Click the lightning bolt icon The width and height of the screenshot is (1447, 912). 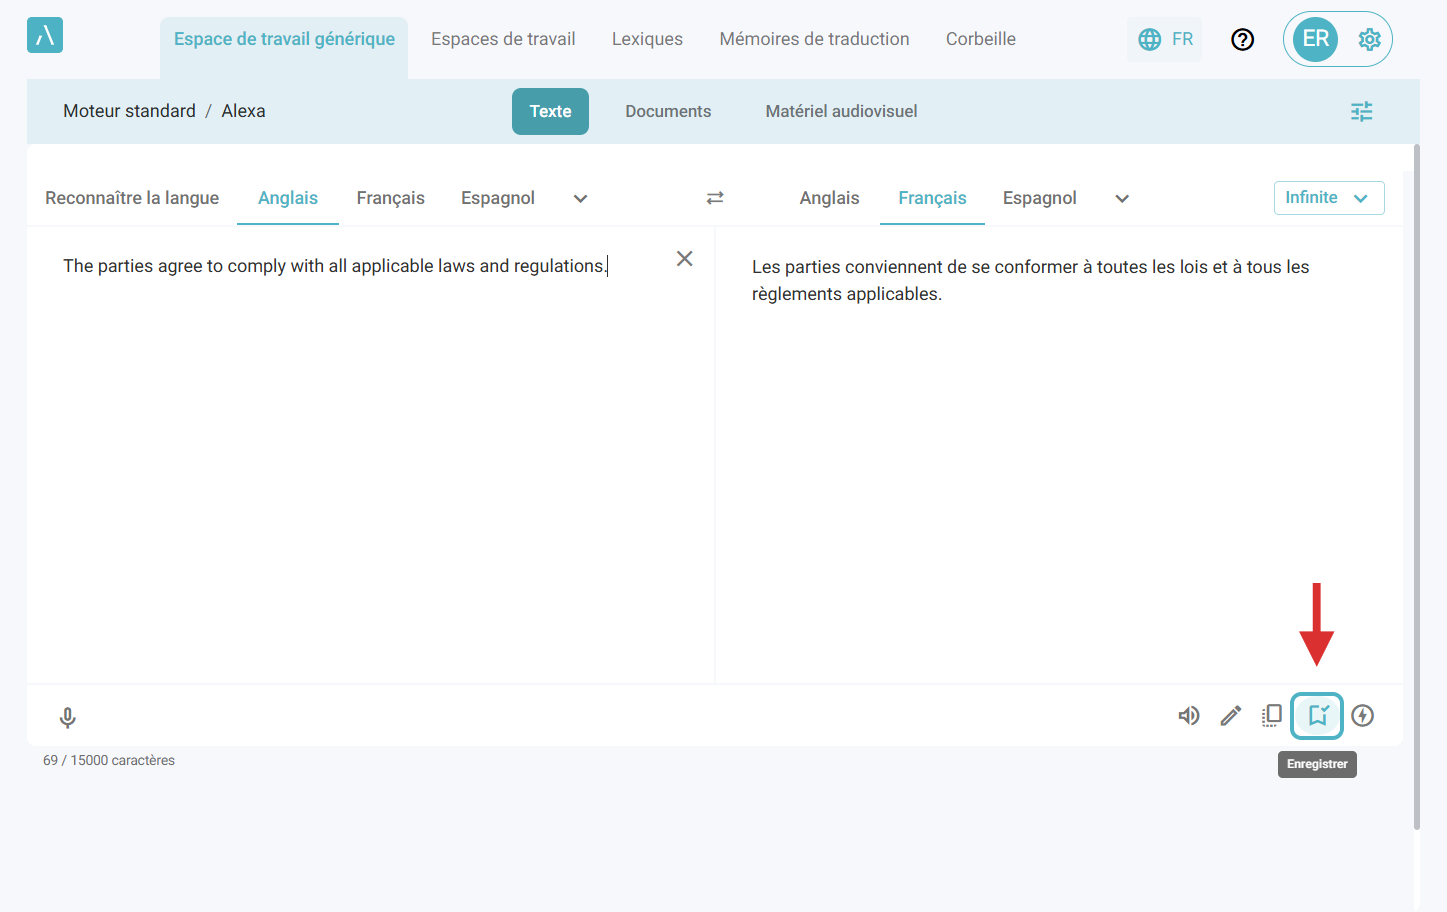click(1362, 716)
